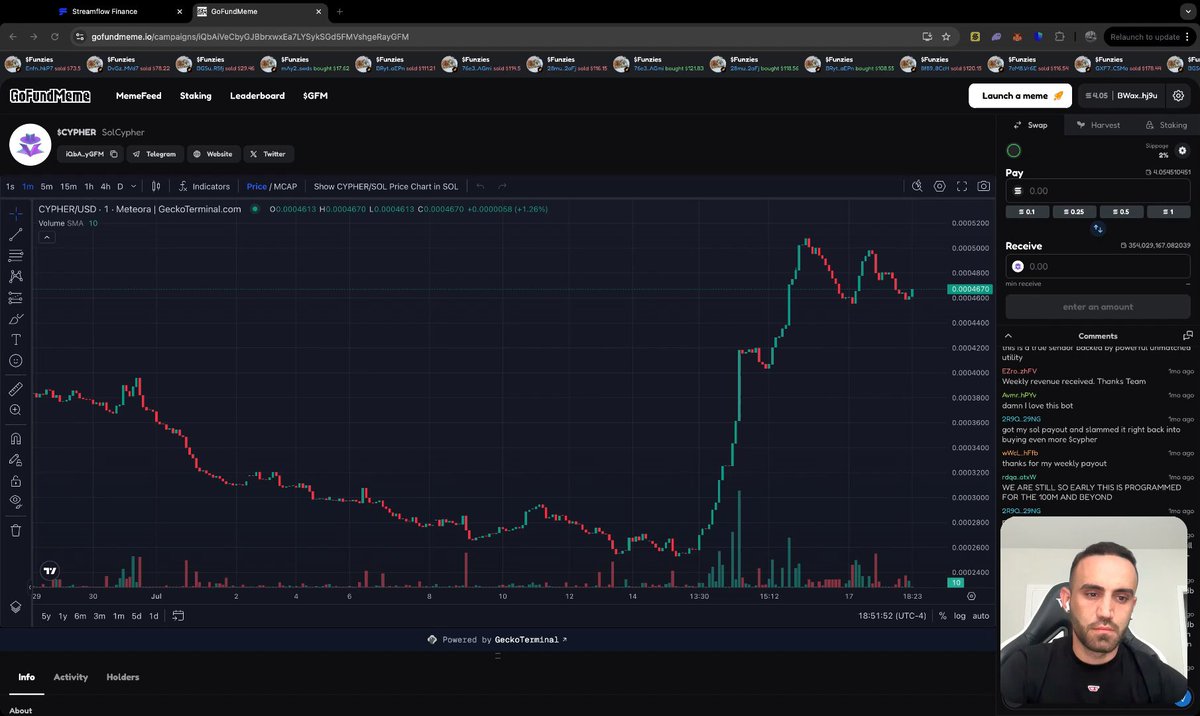
Task: Open the Activity tab
Action: (x=71, y=677)
